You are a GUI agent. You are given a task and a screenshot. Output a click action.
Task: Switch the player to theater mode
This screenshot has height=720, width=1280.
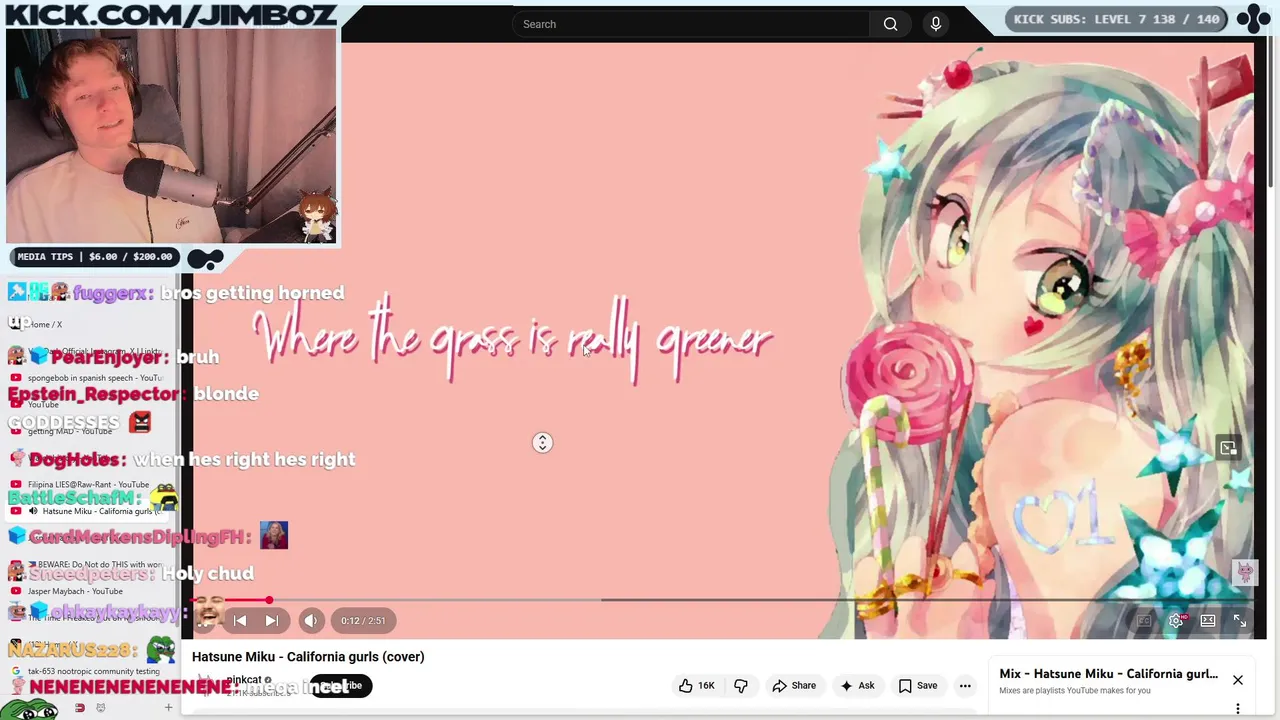tap(1208, 621)
